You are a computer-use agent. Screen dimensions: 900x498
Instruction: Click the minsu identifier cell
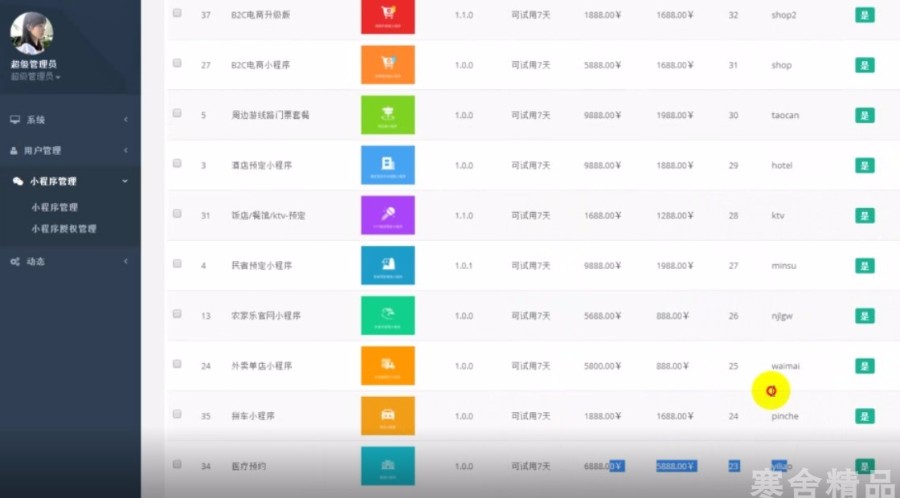783,266
